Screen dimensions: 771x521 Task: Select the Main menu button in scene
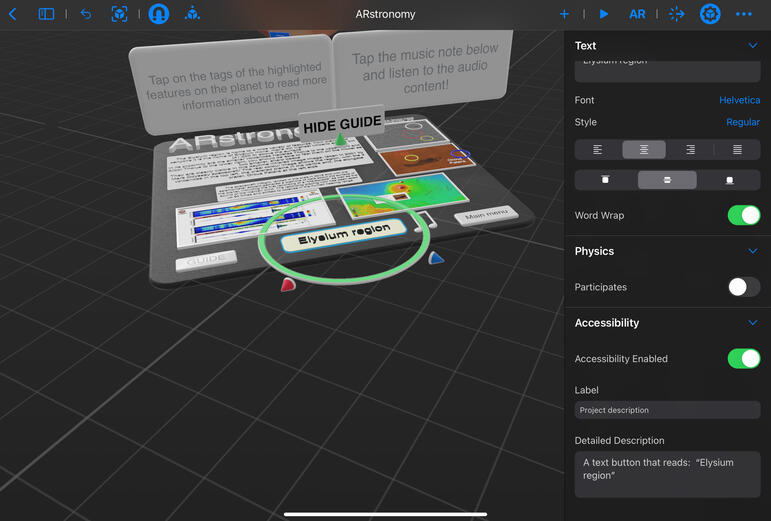486,215
